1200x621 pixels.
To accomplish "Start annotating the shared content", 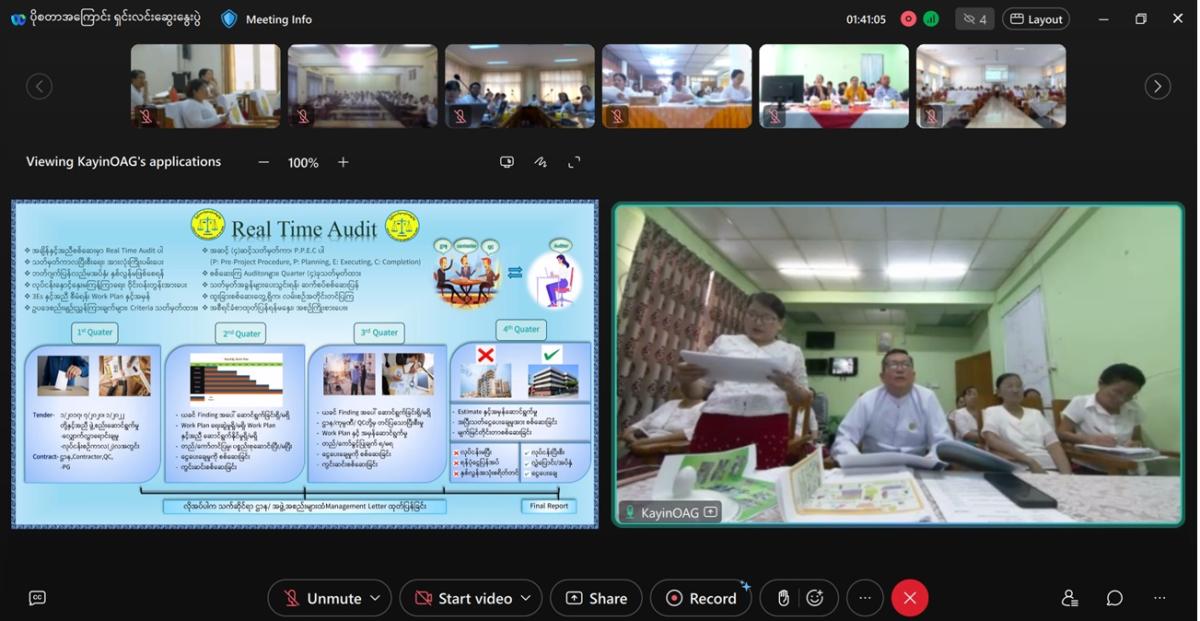I will [x=541, y=162].
